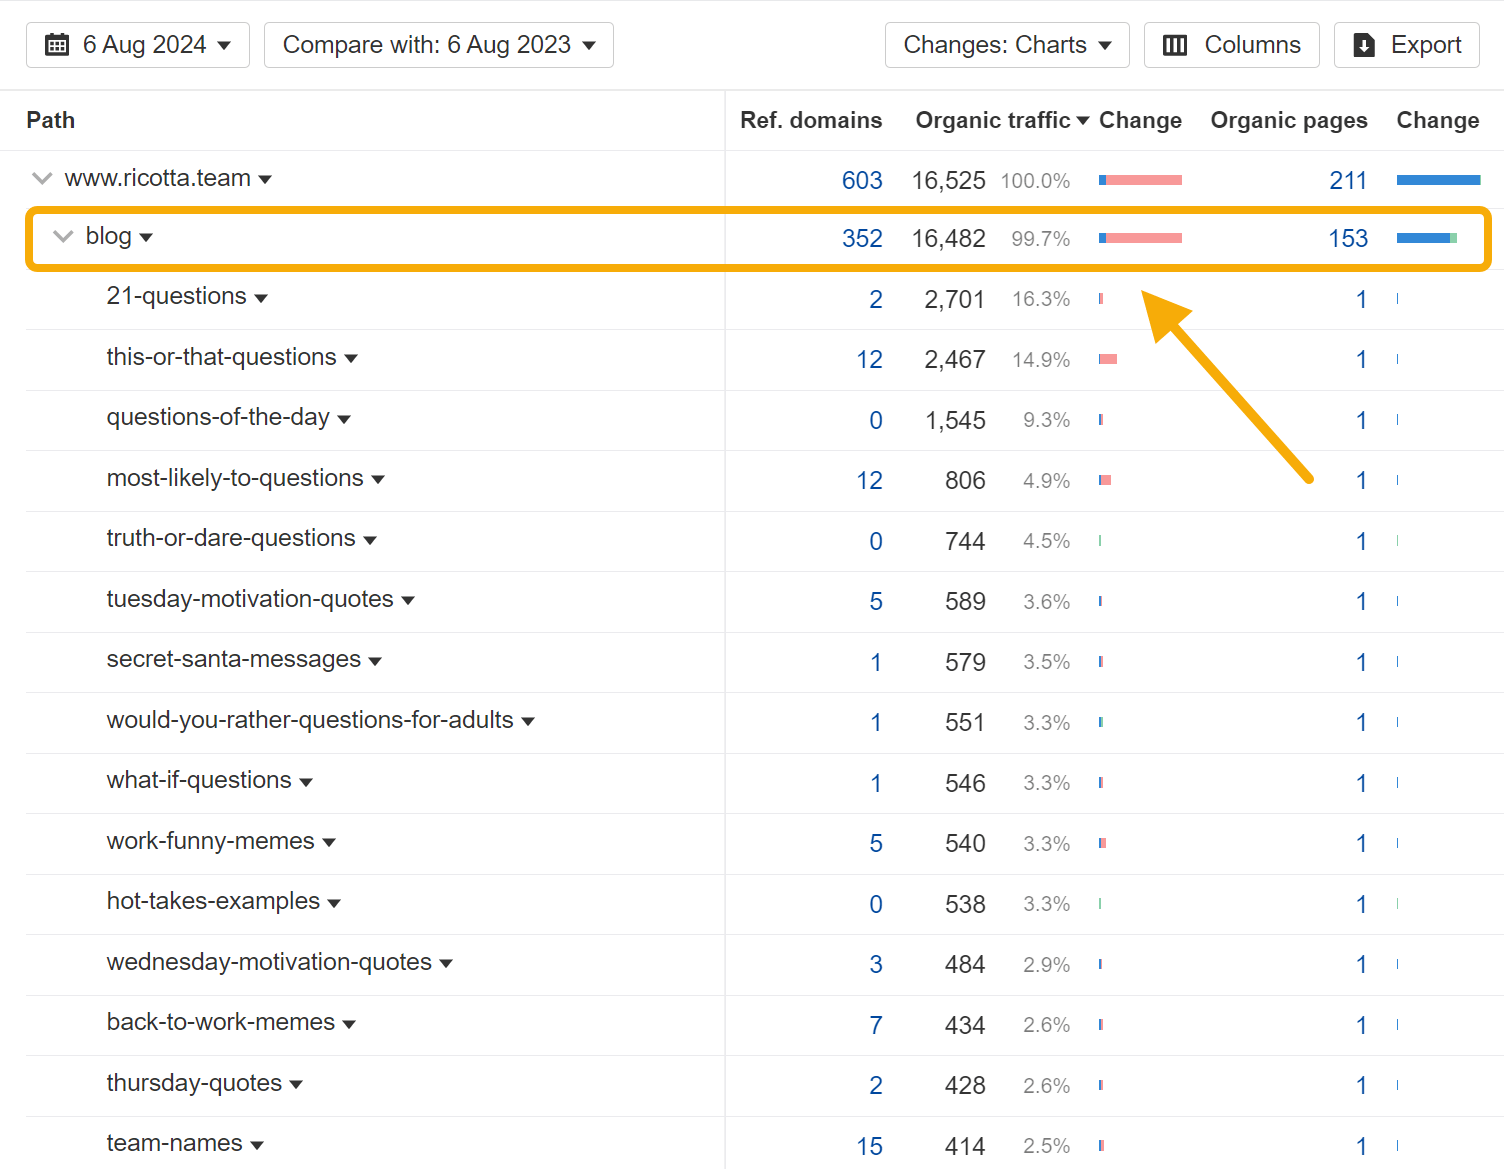Click the sort arrow on Organic traffic header

click(1085, 120)
